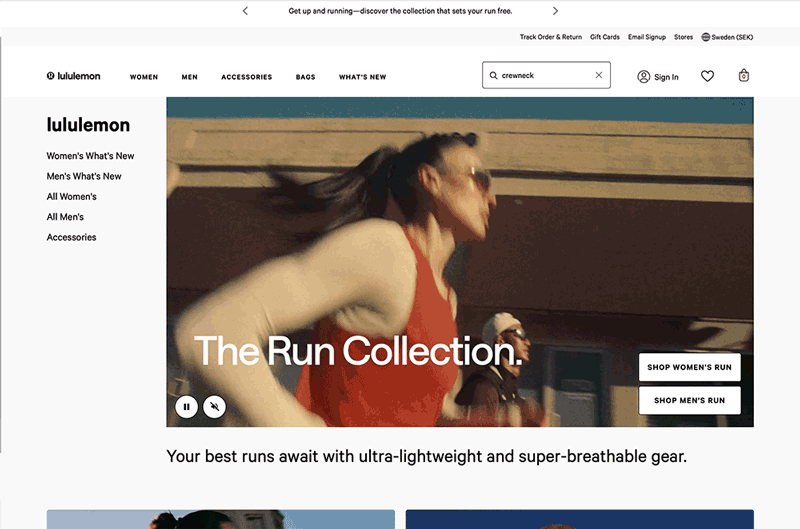Open the Men menu
Screen dimensions: 800x529
[189, 77]
